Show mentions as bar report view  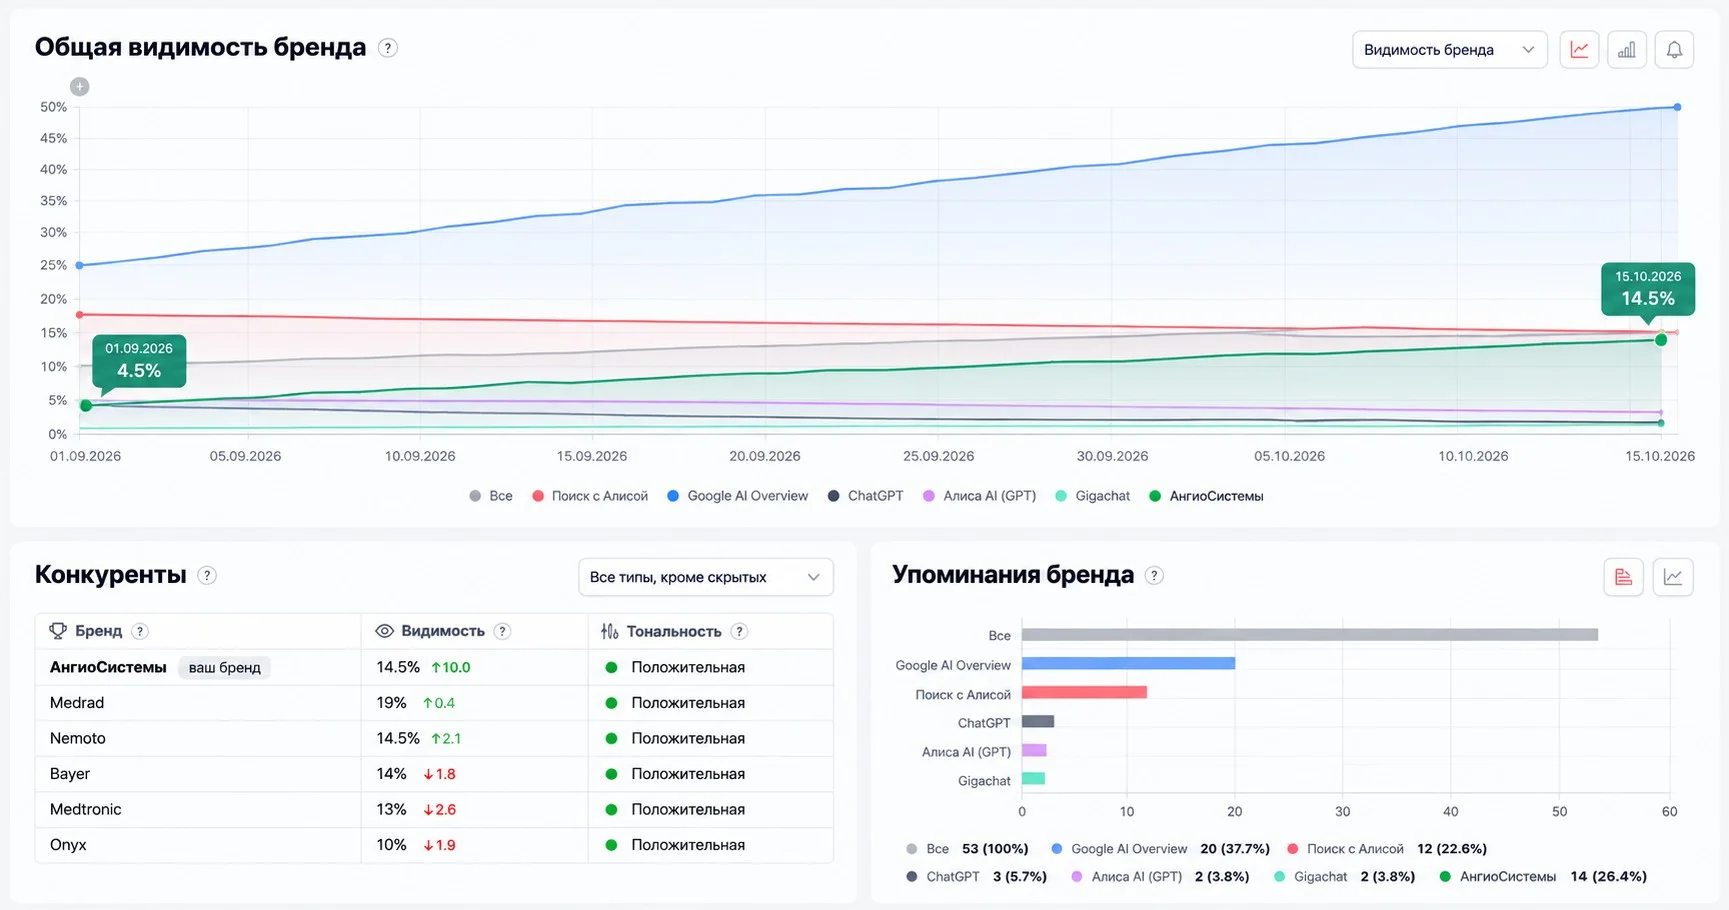1624,577
